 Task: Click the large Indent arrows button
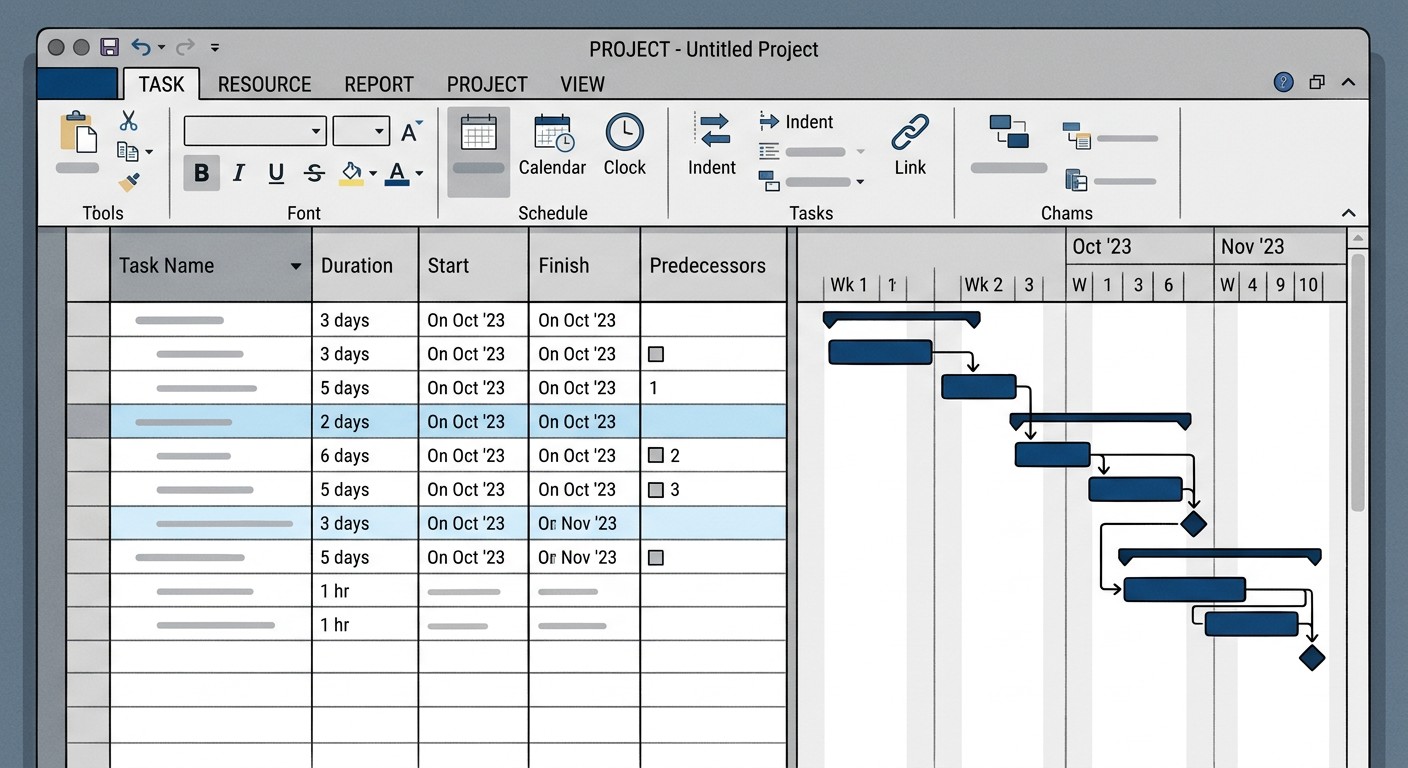(712, 145)
